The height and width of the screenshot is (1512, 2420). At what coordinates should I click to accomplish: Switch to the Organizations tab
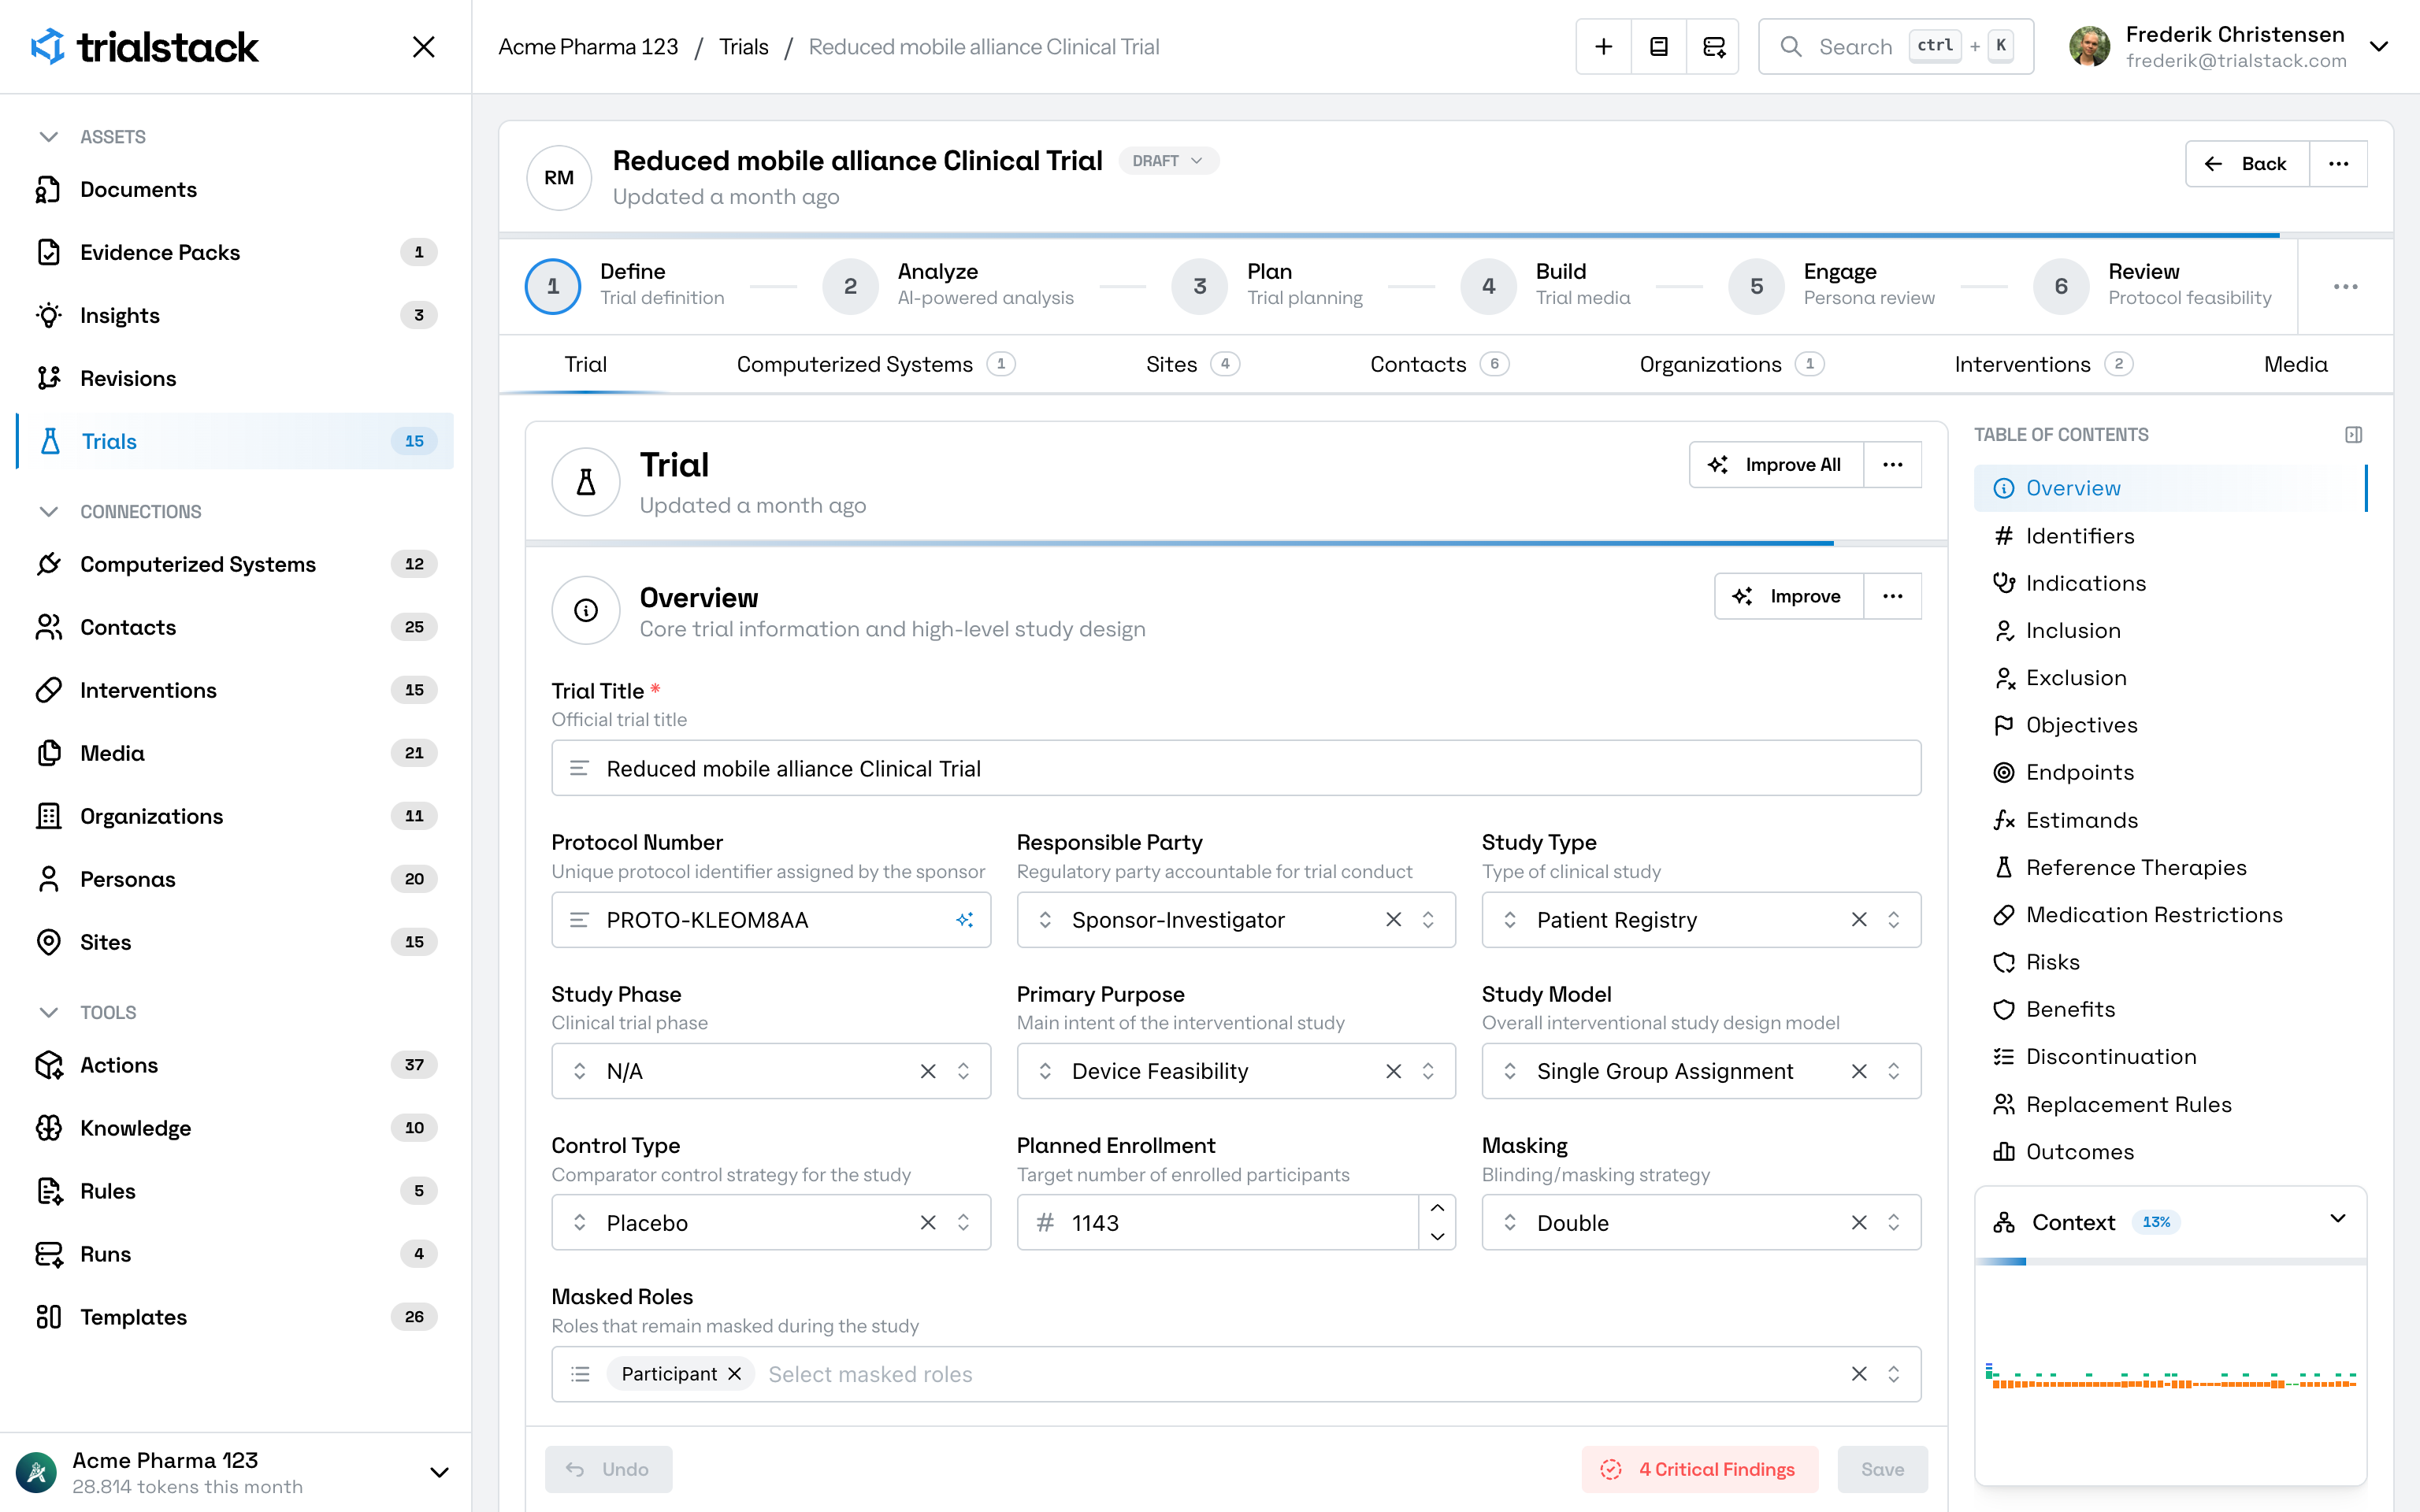point(1731,365)
